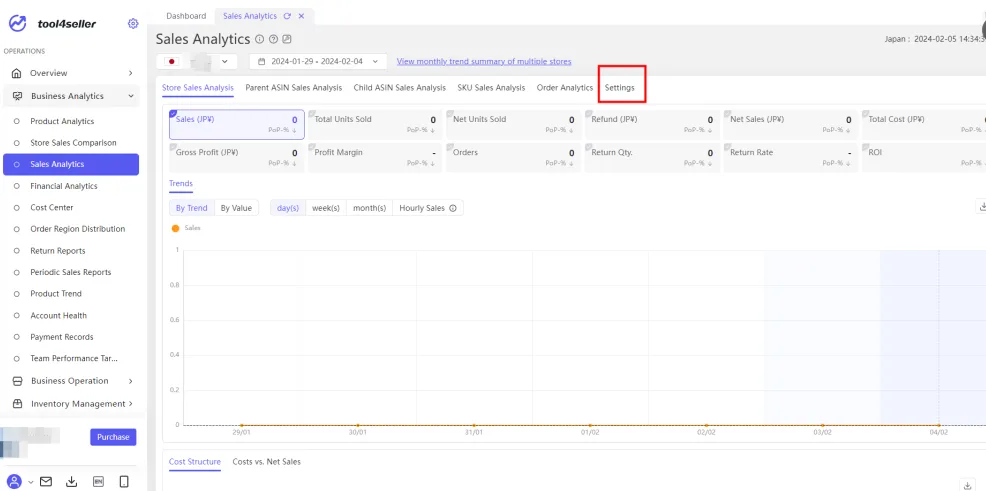Toggle the Profit Margin metric checkbox
The height and width of the screenshot is (491, 986).
point(311,147)
